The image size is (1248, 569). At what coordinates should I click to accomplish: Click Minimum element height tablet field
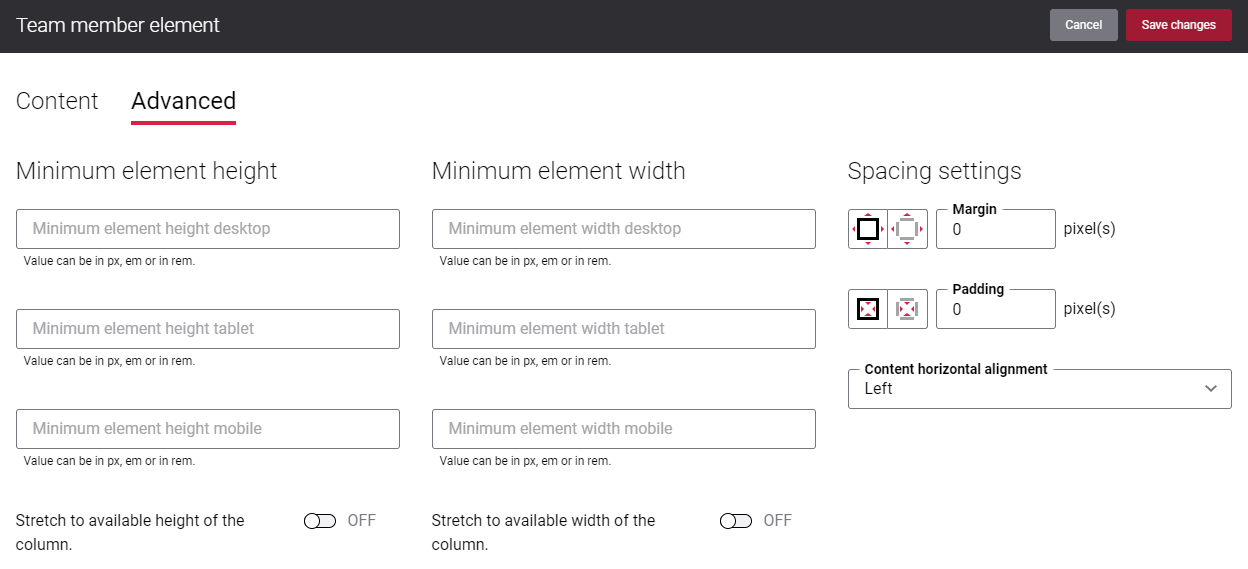[208, 329]
